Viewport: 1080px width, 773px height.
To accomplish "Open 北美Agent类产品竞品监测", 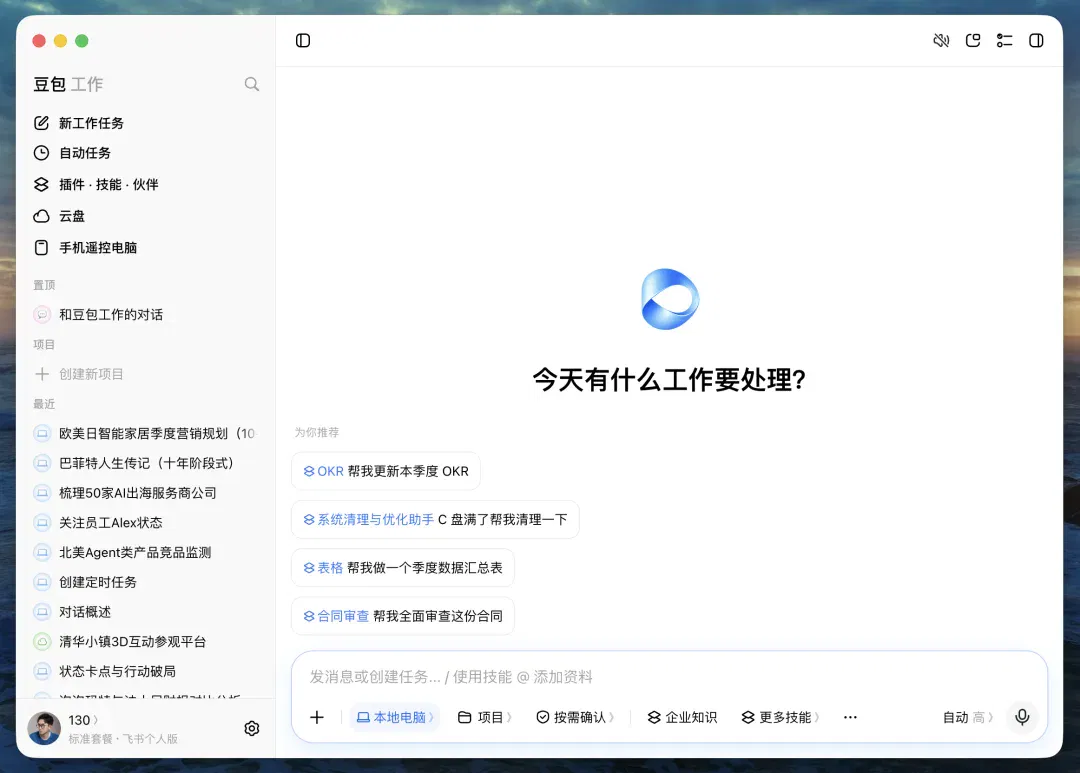I will point(145,552).
